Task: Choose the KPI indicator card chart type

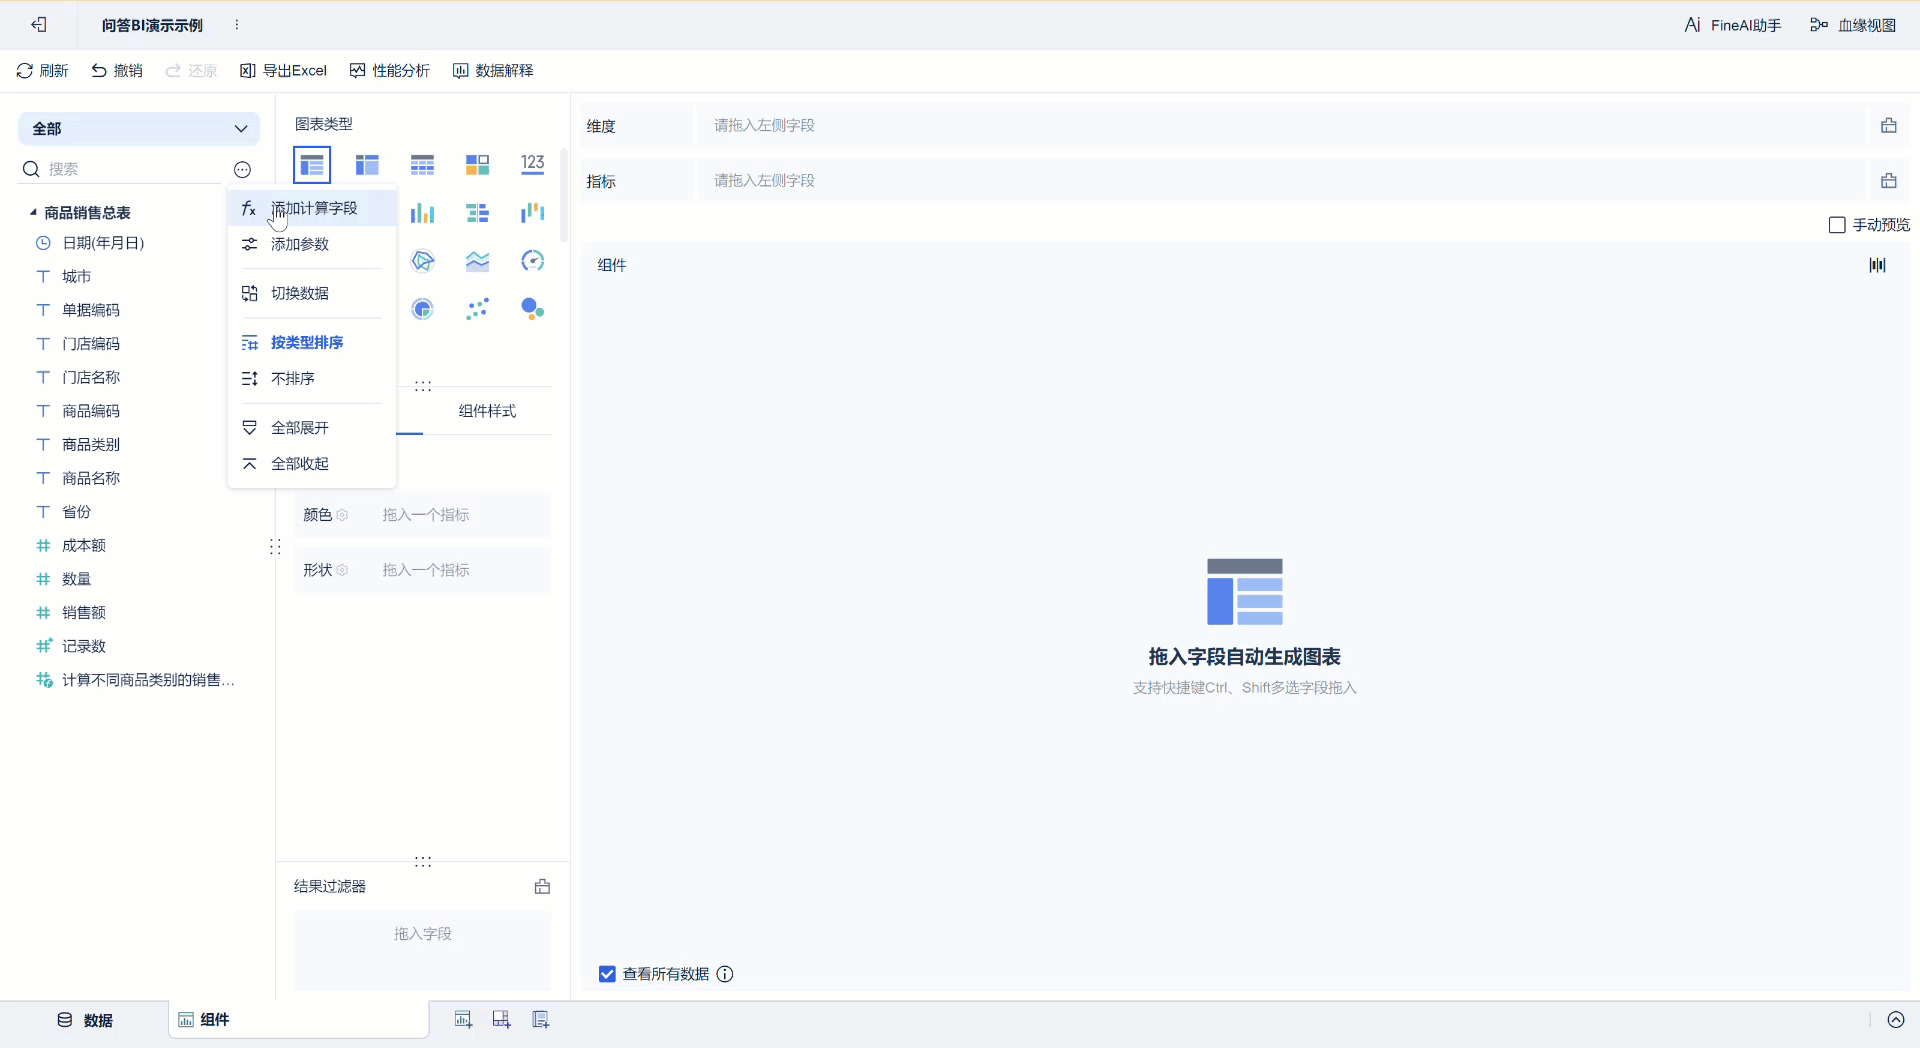Action: point(533,164)
